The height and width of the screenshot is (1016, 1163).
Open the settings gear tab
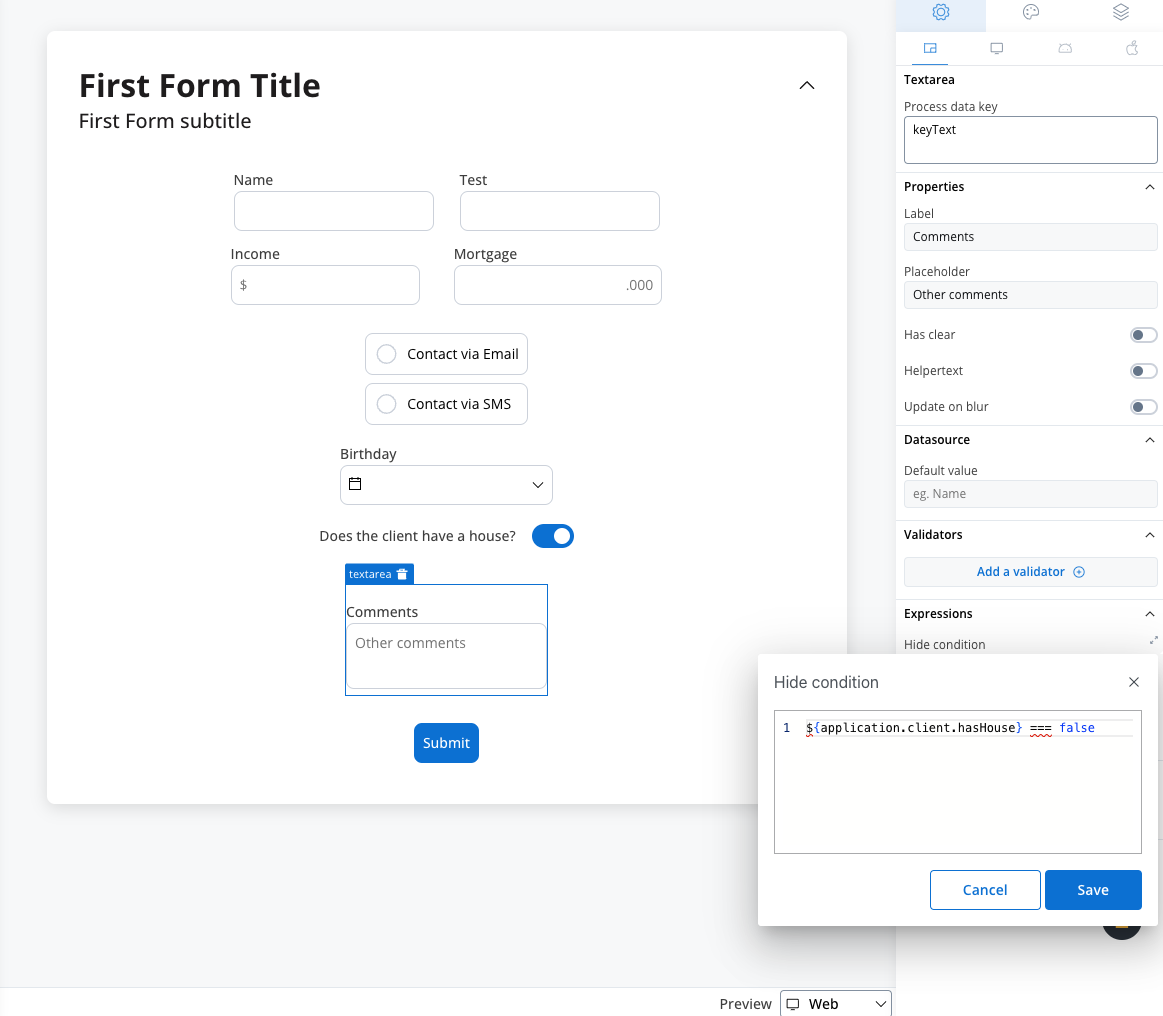click(x=940, y=13)
